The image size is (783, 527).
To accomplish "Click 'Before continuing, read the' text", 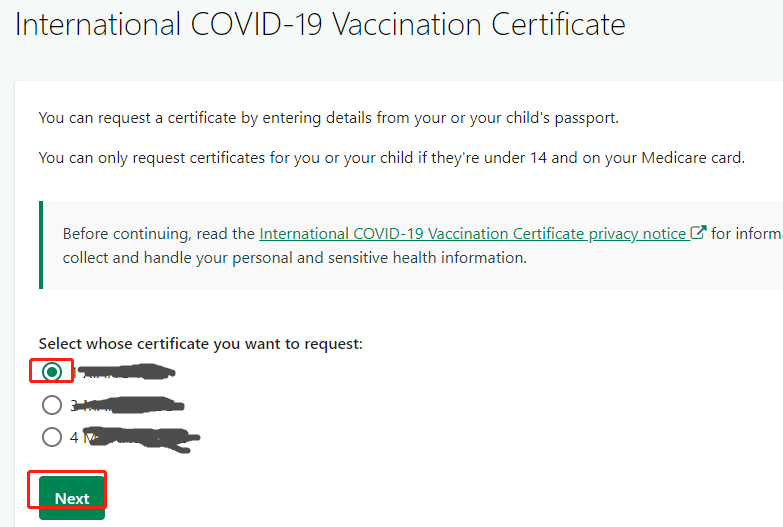I will tap(159, 233).
